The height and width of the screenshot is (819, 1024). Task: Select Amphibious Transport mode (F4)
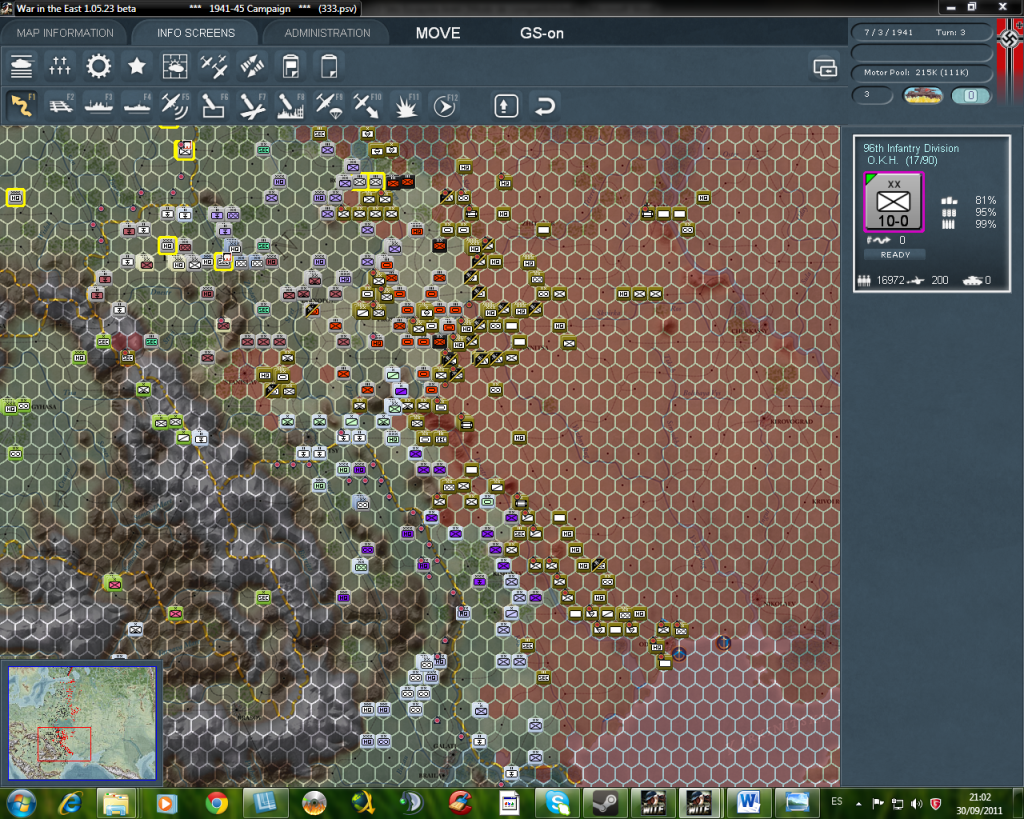(x=137, y=105)
